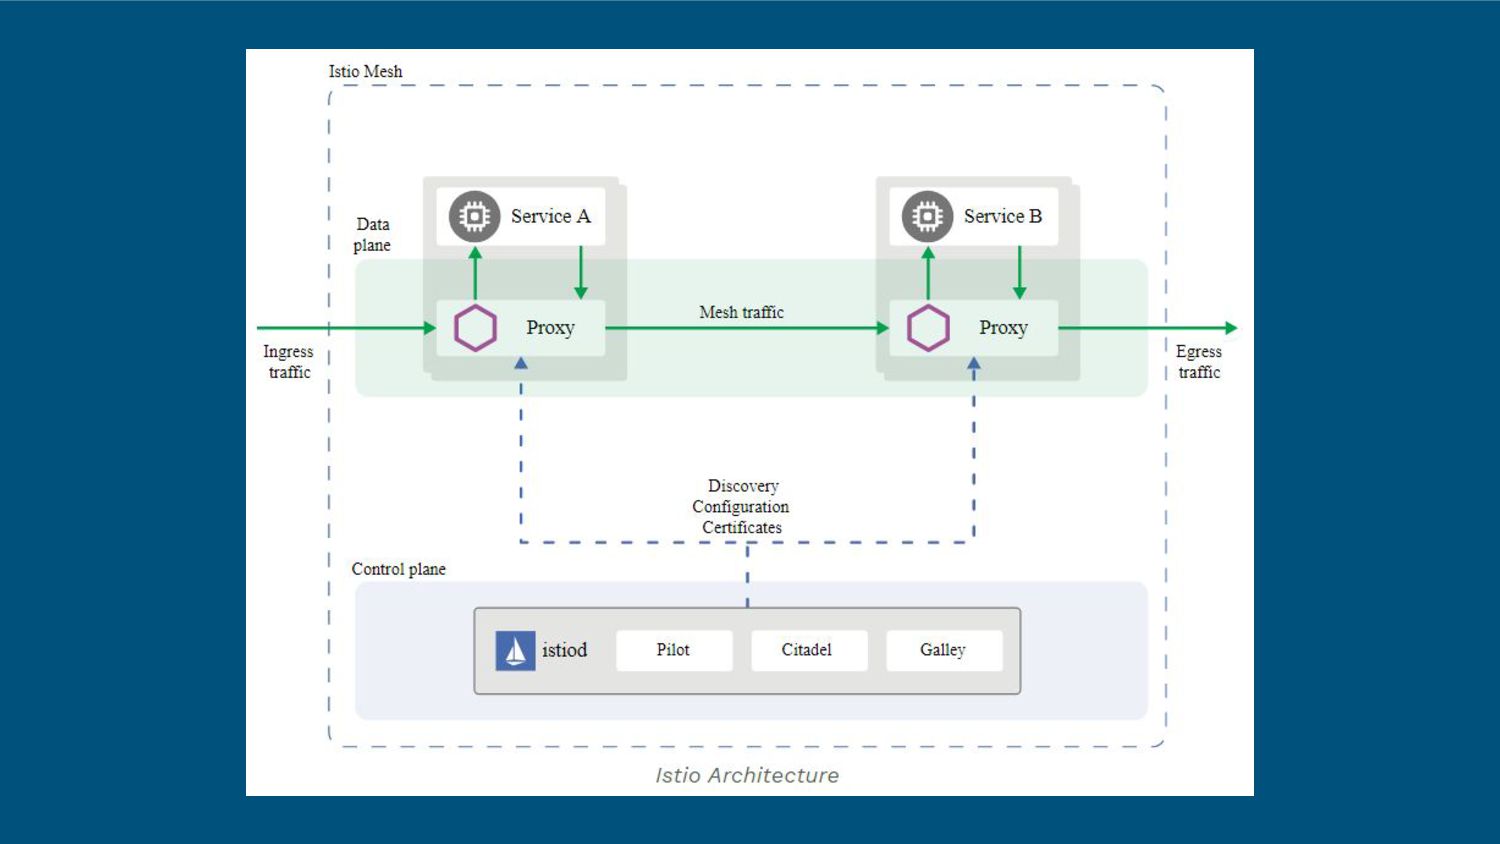
Task: Select the Galley component box
Action: pos(944,650)
